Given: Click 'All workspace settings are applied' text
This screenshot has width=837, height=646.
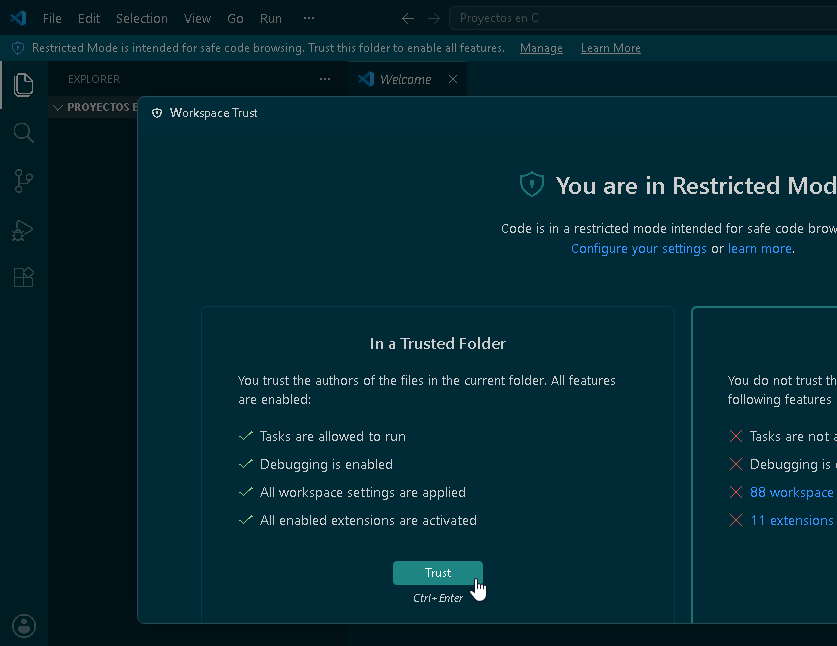Looking at the screenshot, I should (x=362, y=492).
